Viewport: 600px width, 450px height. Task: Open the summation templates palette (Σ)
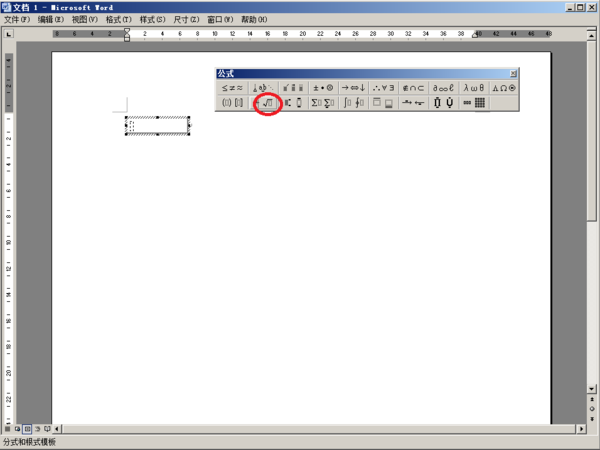click(323, 103)
